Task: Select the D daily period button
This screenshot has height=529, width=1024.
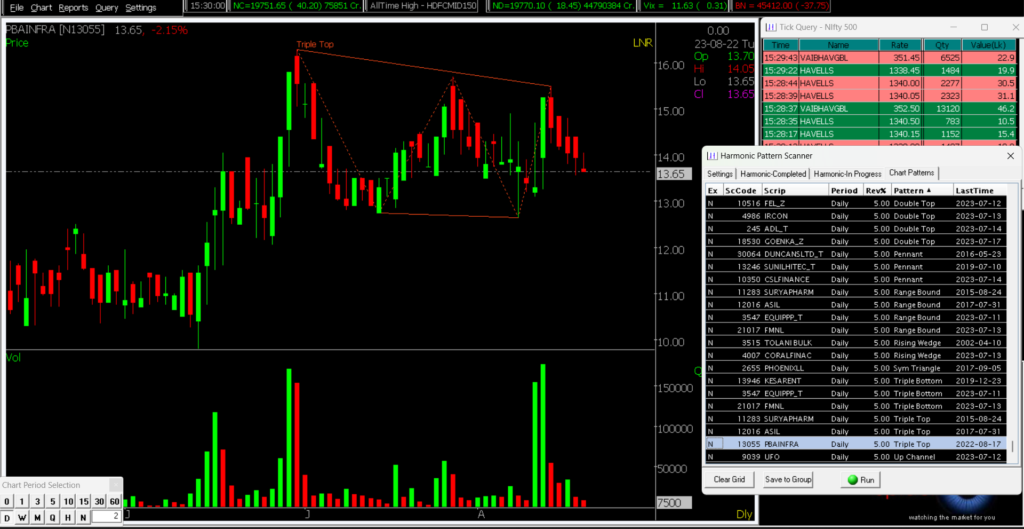Action: pyautogui.click(x=7, y=517)
